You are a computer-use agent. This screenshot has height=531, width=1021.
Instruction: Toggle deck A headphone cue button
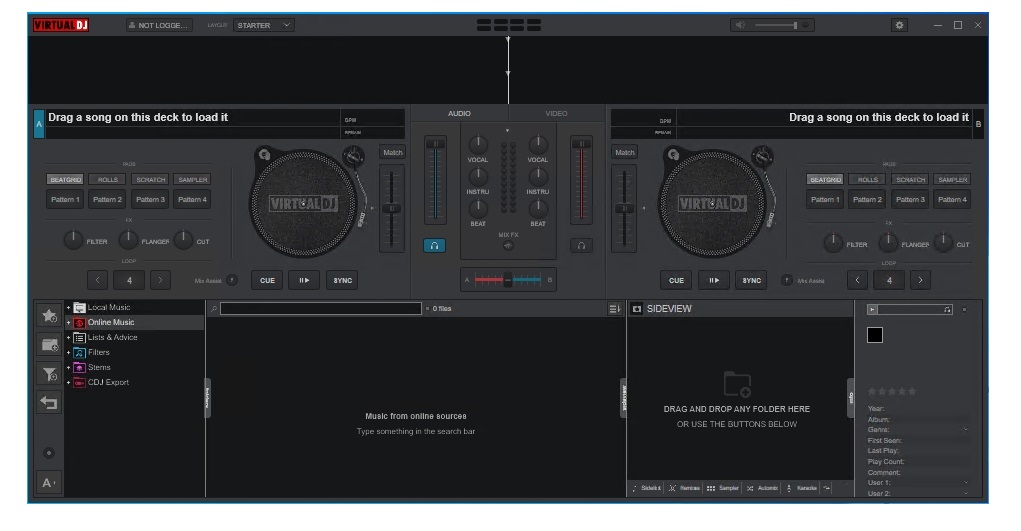pos(435,245)
